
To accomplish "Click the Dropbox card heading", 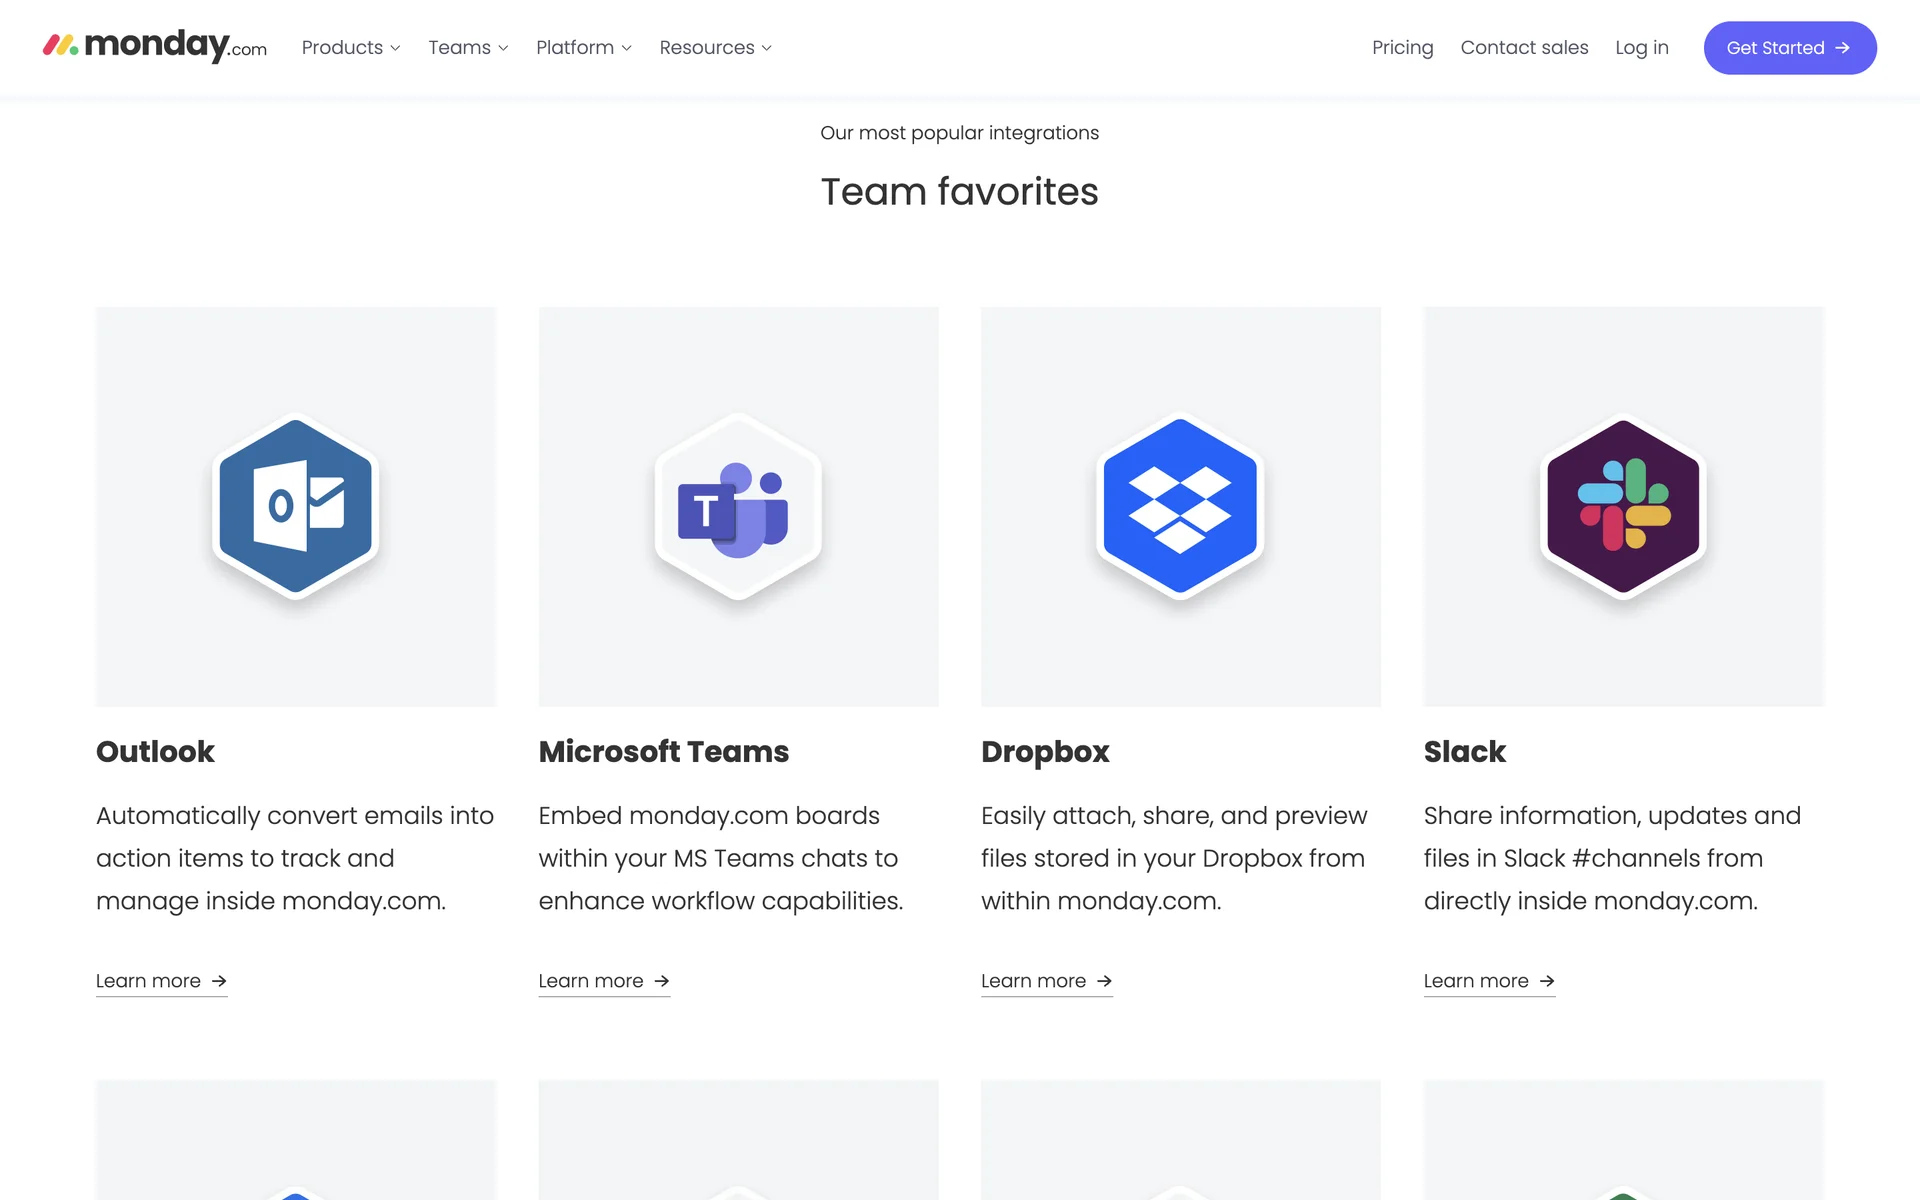I will (1045, 752).
